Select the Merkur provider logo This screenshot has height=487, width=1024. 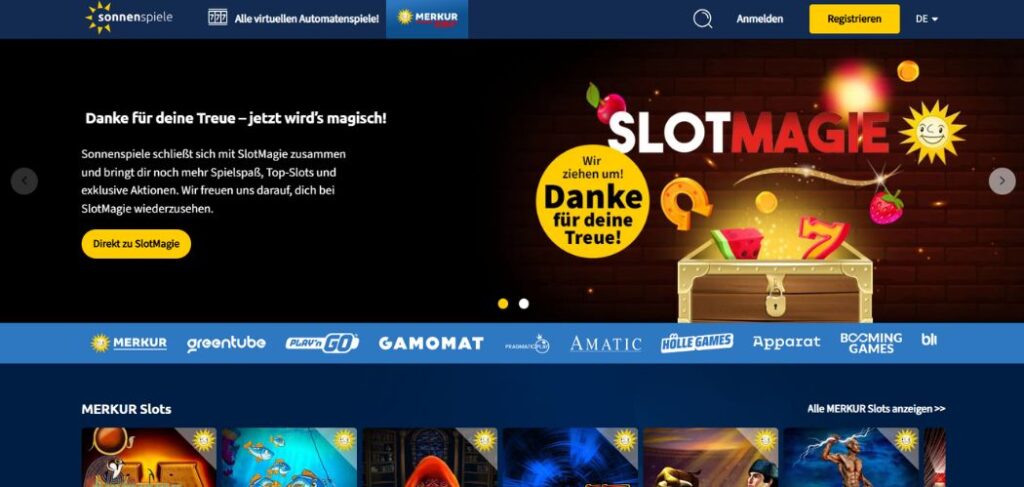(x=129, y=343)
